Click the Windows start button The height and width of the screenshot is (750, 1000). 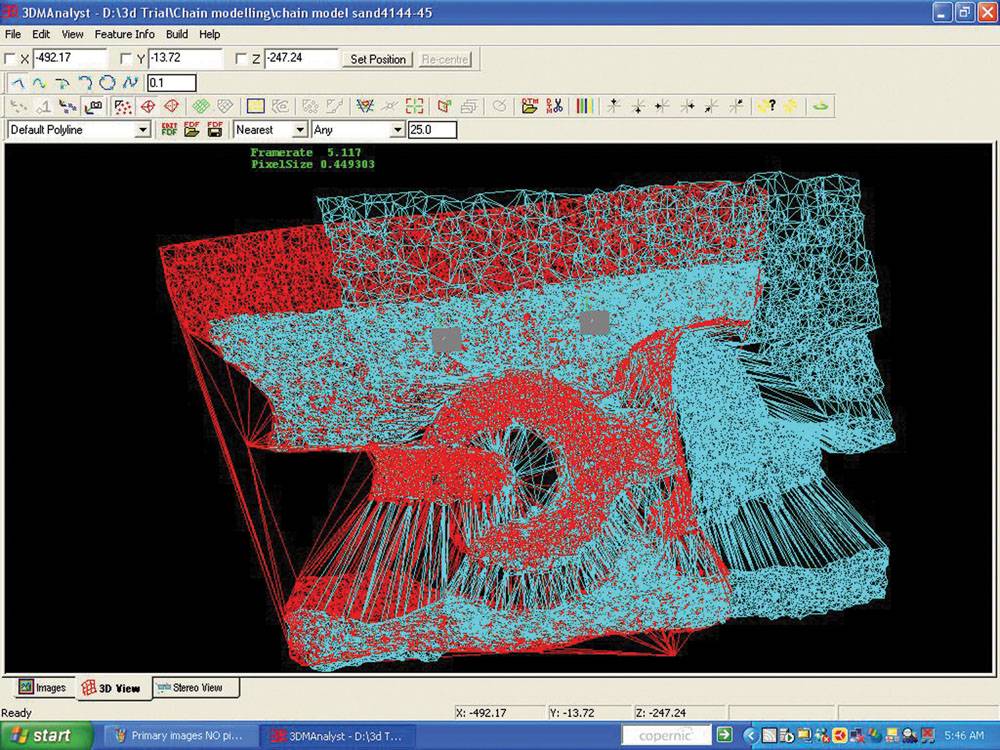tap(46, 735)
